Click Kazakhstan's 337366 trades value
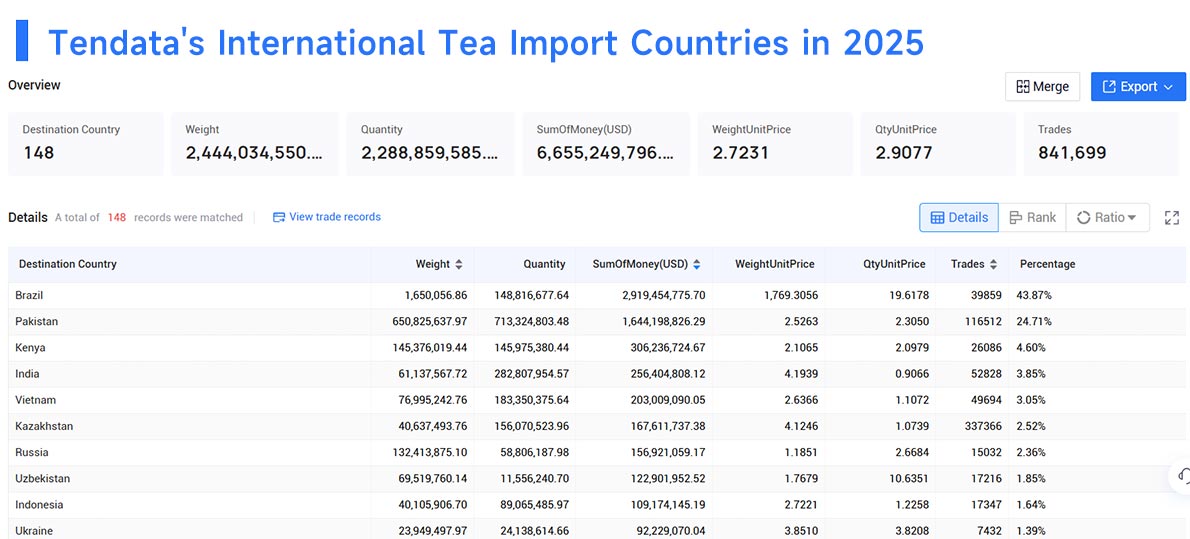1190x539 pixels. (984, 426)
